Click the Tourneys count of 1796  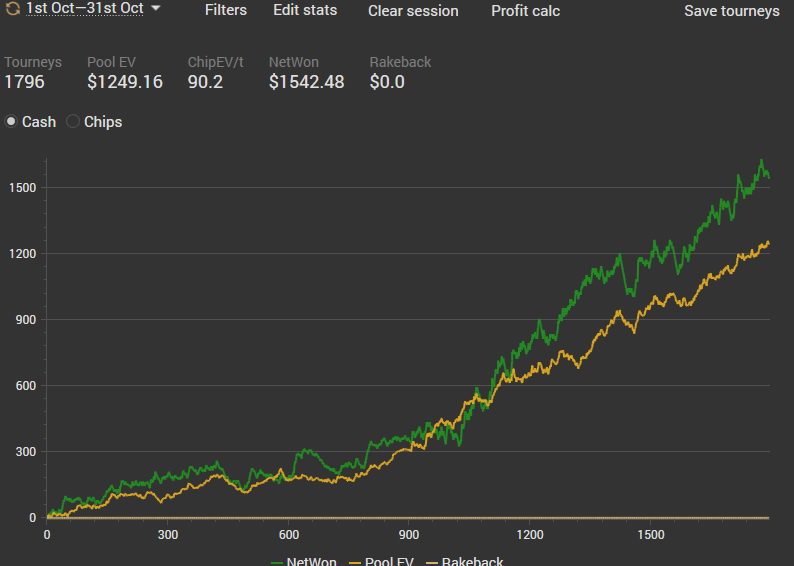(25, 82)
